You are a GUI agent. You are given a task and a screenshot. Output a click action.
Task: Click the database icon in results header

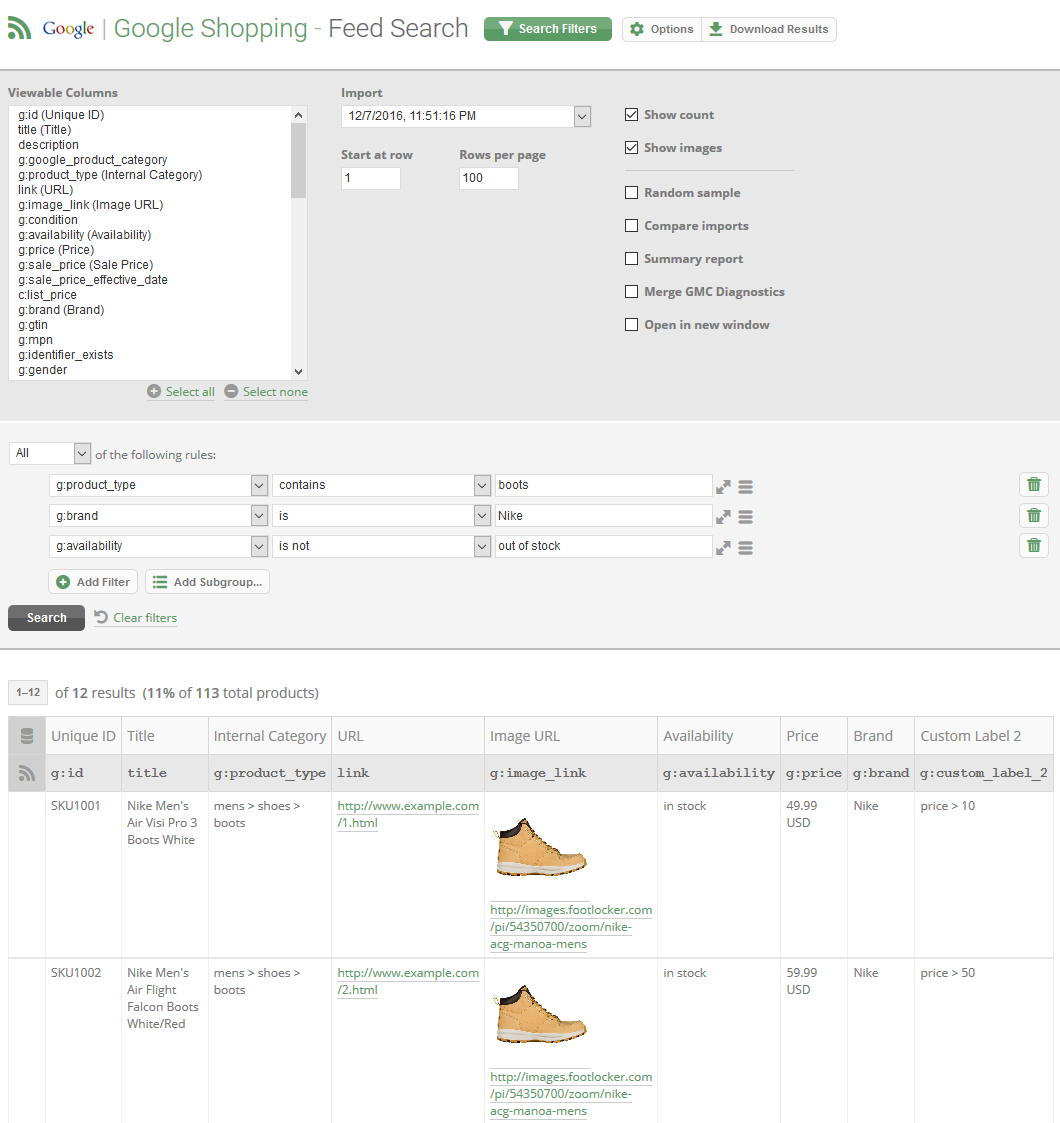(27, 736)
